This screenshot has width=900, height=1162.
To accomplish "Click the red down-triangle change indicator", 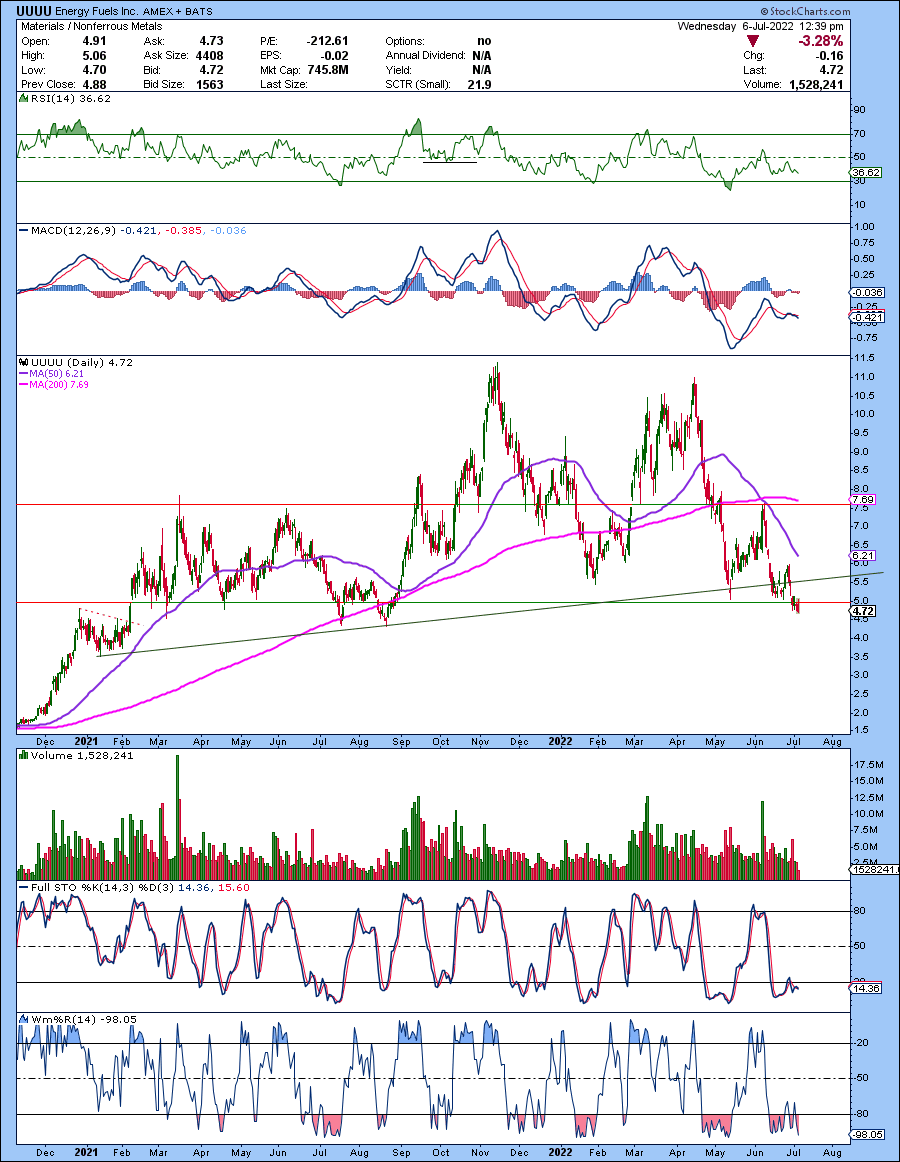I will point(753,42).
